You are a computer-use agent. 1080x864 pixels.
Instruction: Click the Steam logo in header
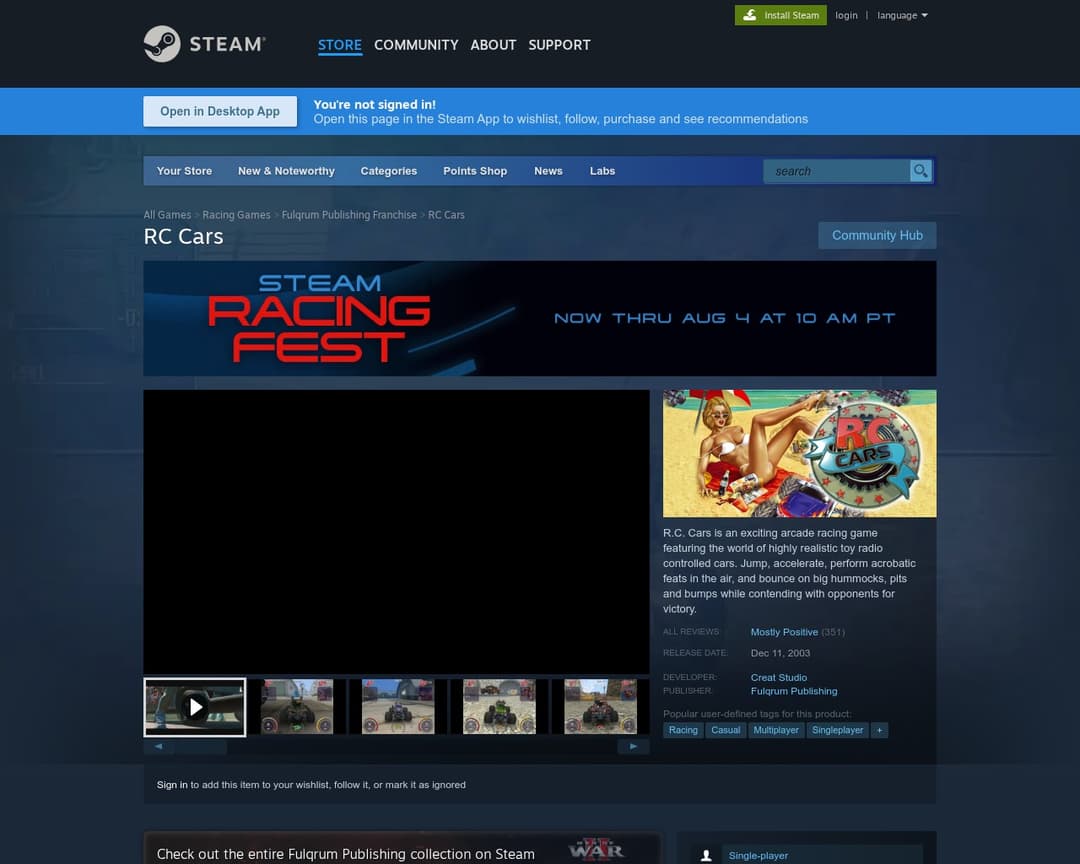pyautogui.click(x=204, y=44)
